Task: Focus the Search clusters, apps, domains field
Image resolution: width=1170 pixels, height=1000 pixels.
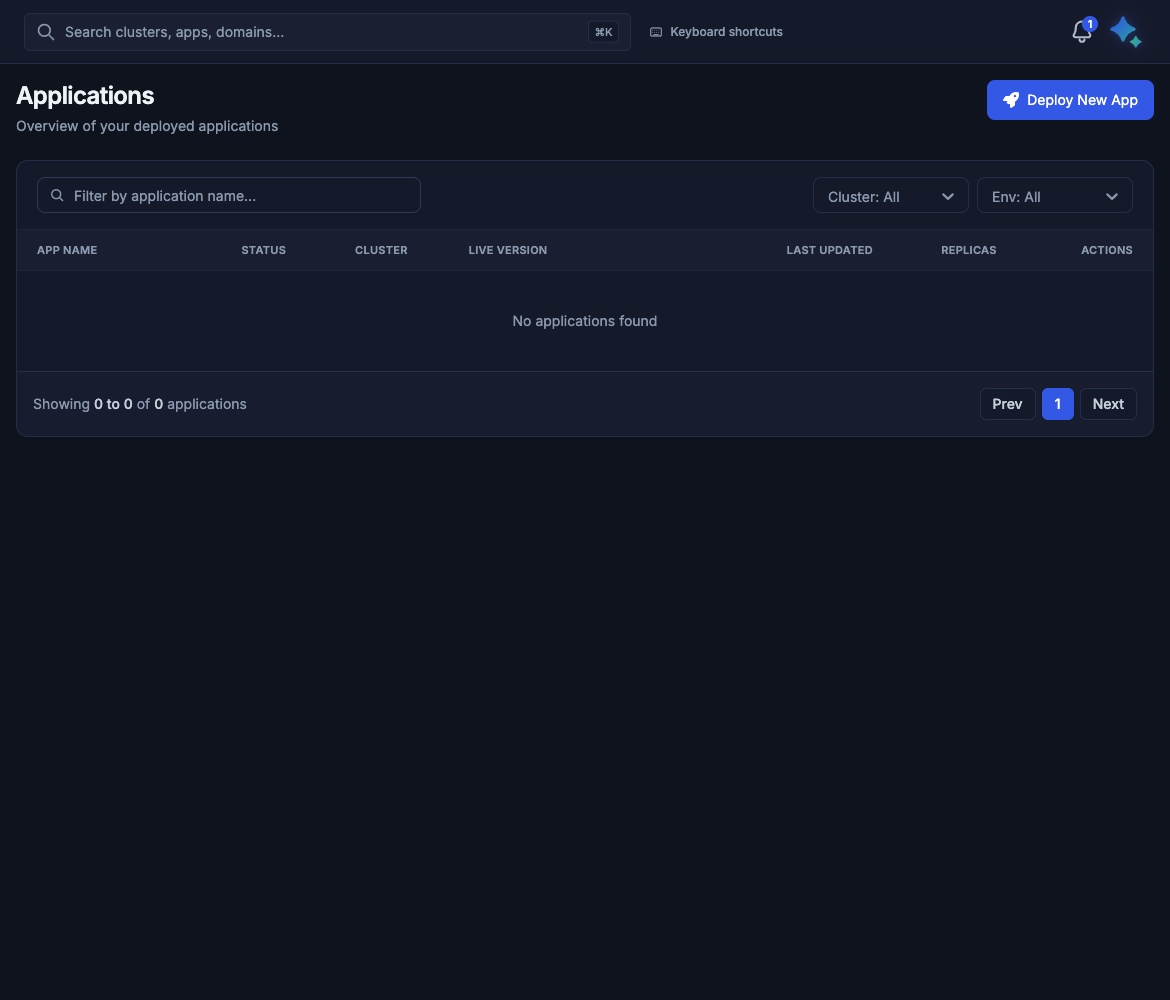Action: pos(327,32)
